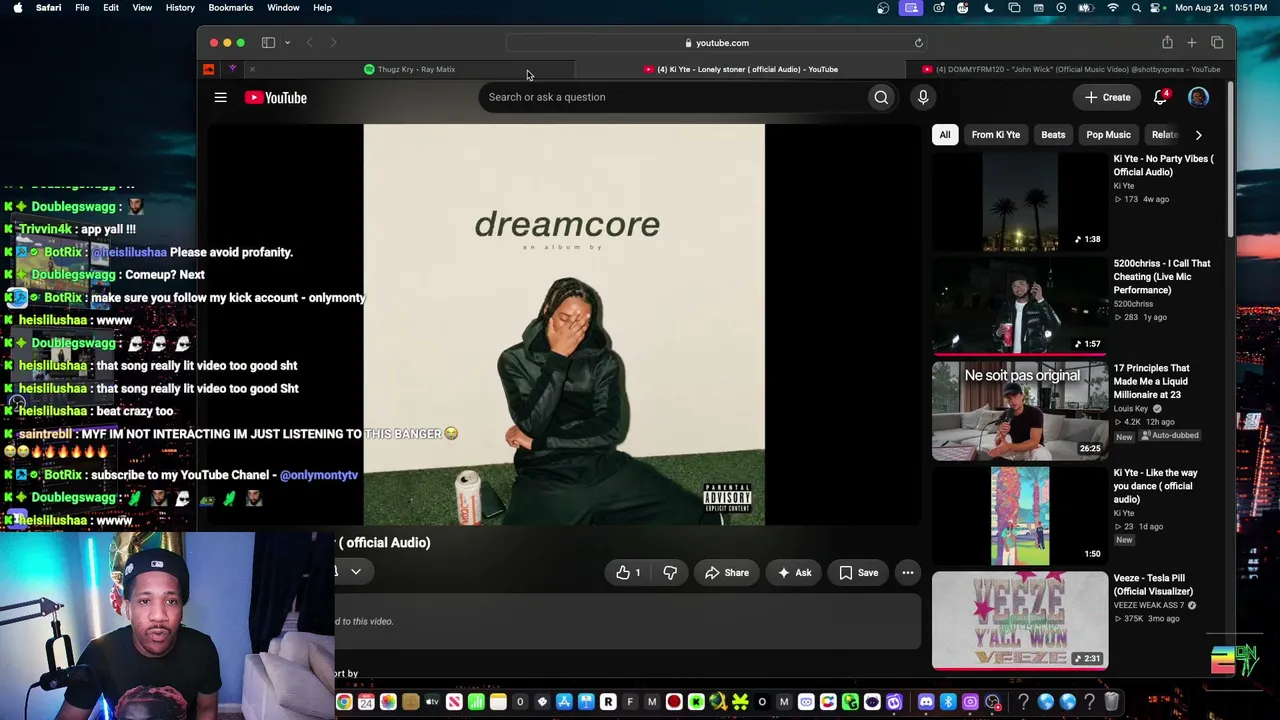Go back in Safari history
1280x720 pixels.
pyautogui.click(x=310, y=43)
